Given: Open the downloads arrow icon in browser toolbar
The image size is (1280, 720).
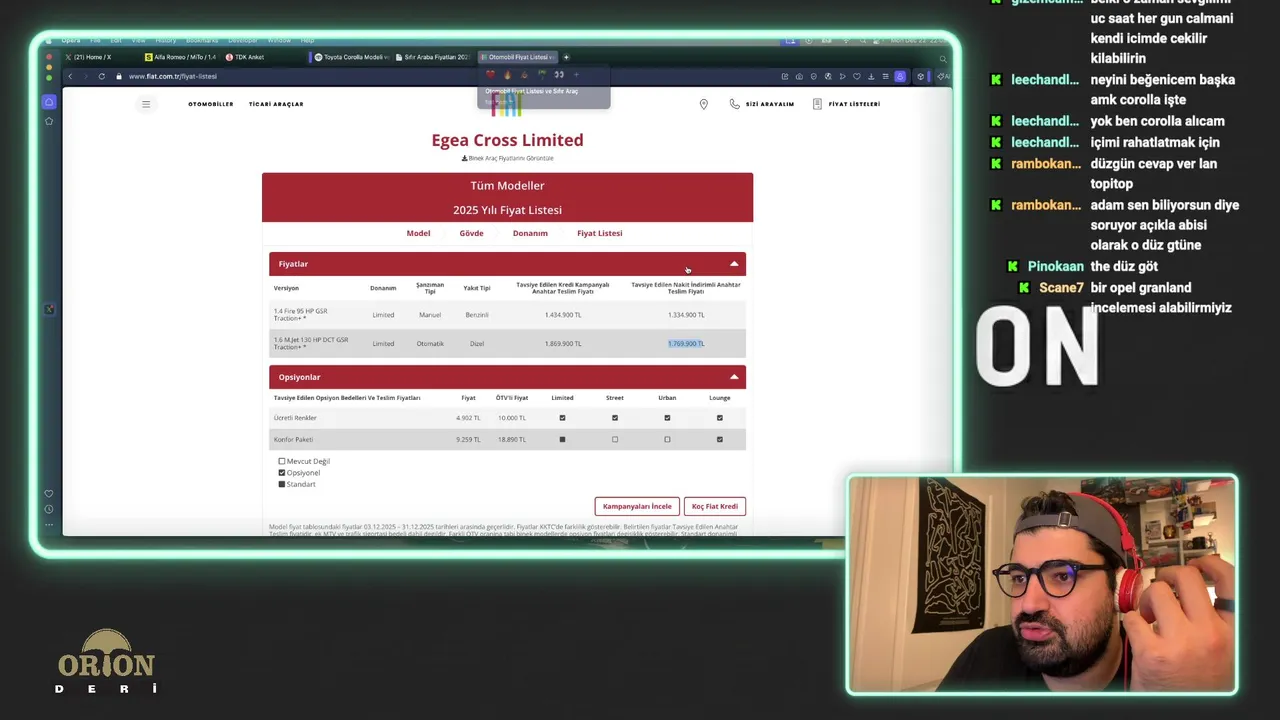Looking at the screenshot, I should pos(871,76).
